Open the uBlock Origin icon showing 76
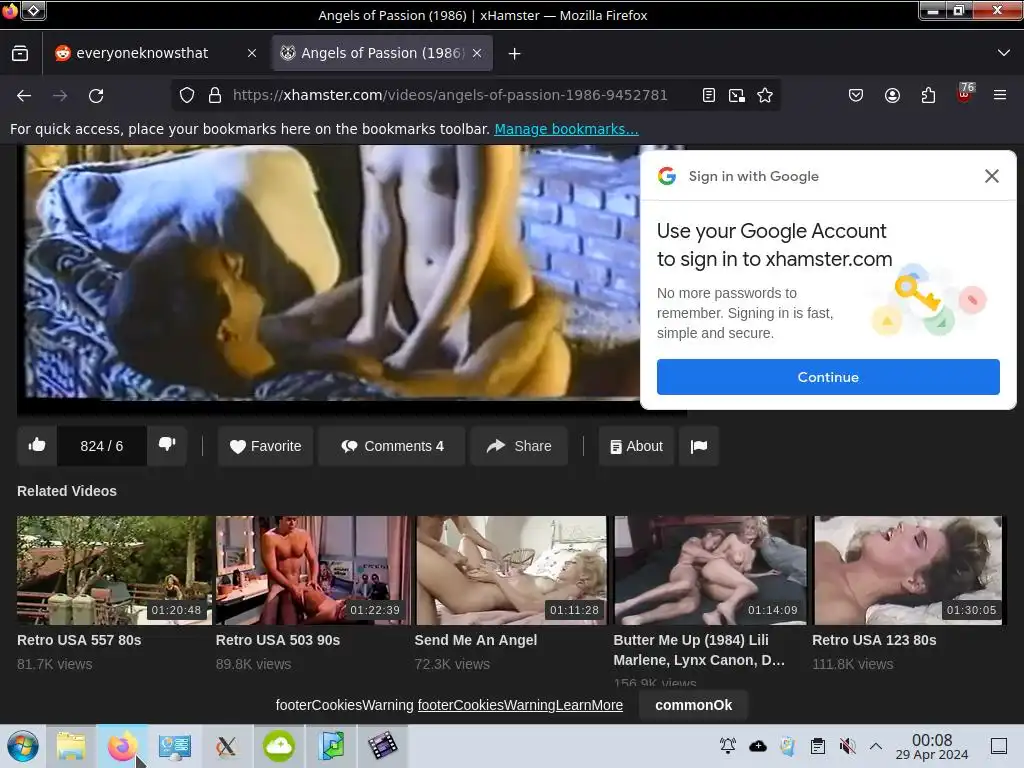This screenshot has width=1024, height=768. click(x=965, y=94)
